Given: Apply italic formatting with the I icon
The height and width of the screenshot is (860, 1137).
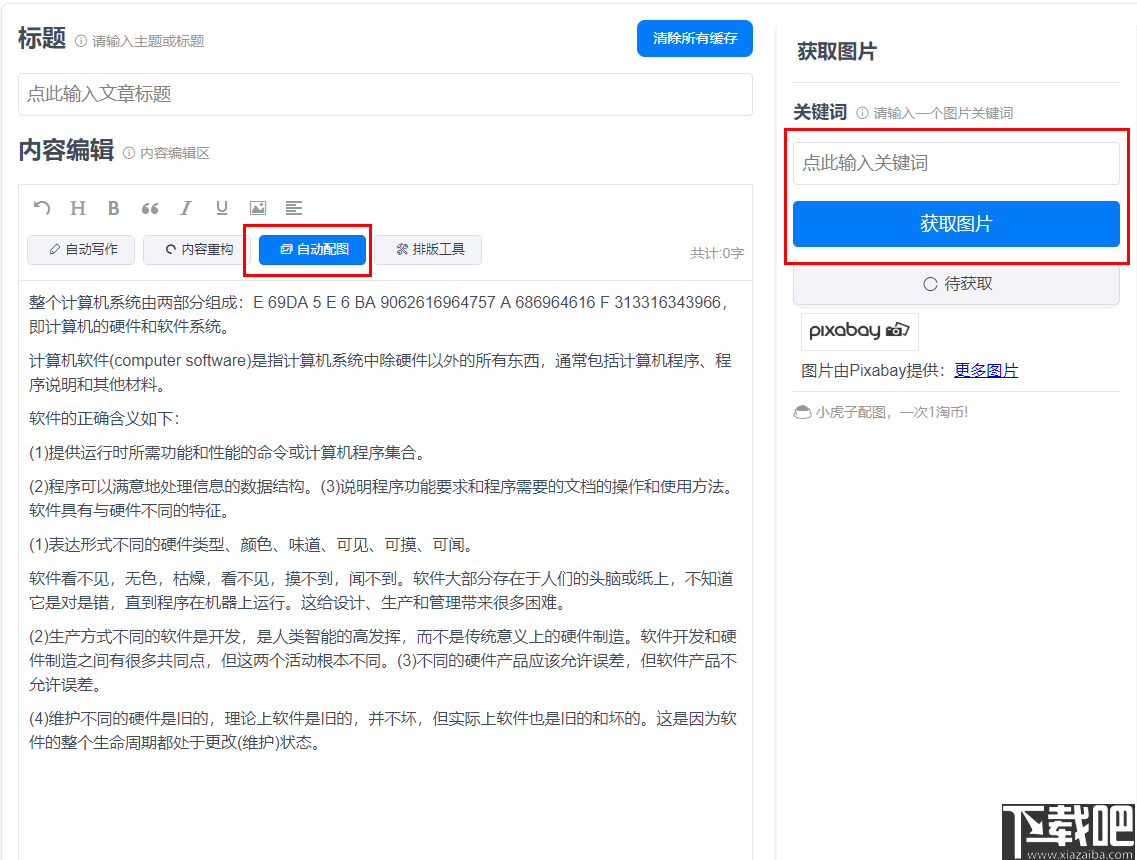Looking at the screenshot, I should click(185, 208).
